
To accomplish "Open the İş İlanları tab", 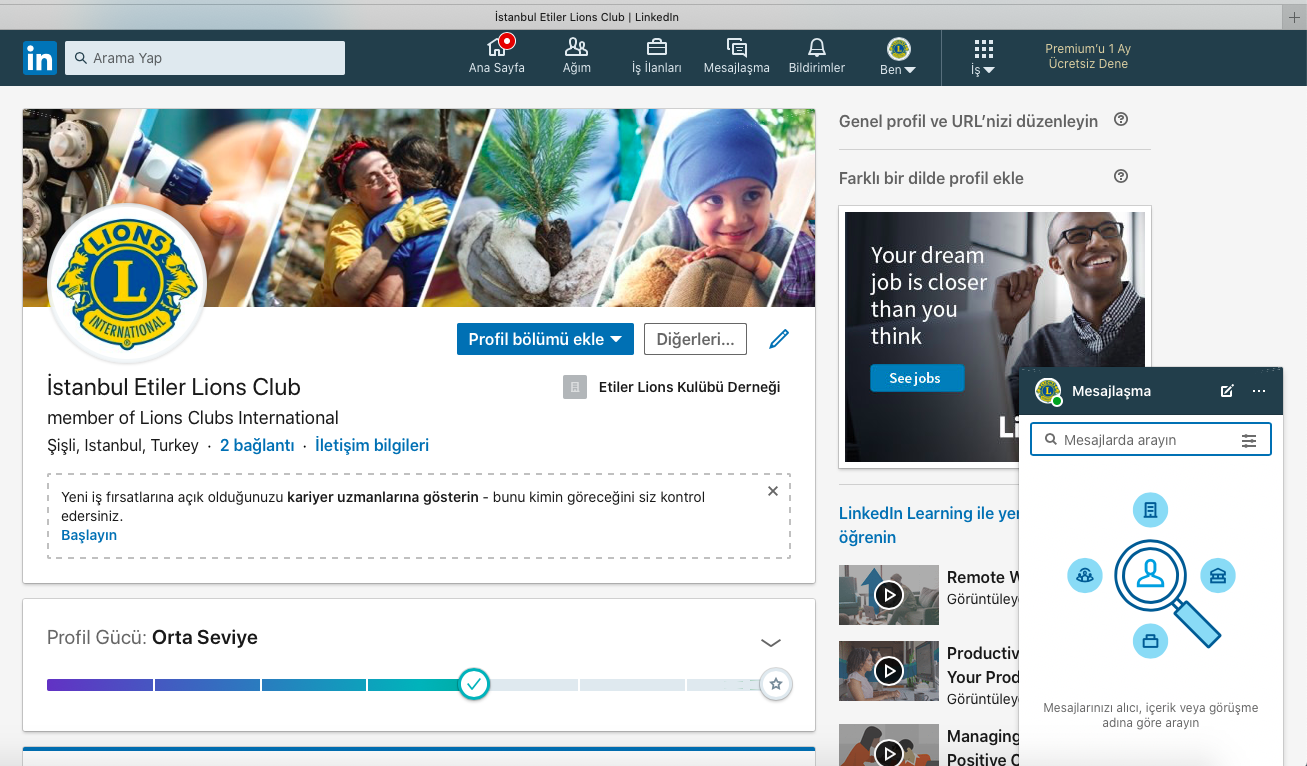I will click(656, 48).
